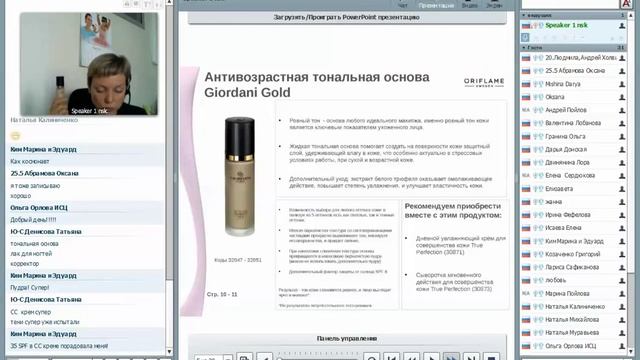Click the Панель управления header
Viewport: 640px width, 360px height.
coord(347,338)
